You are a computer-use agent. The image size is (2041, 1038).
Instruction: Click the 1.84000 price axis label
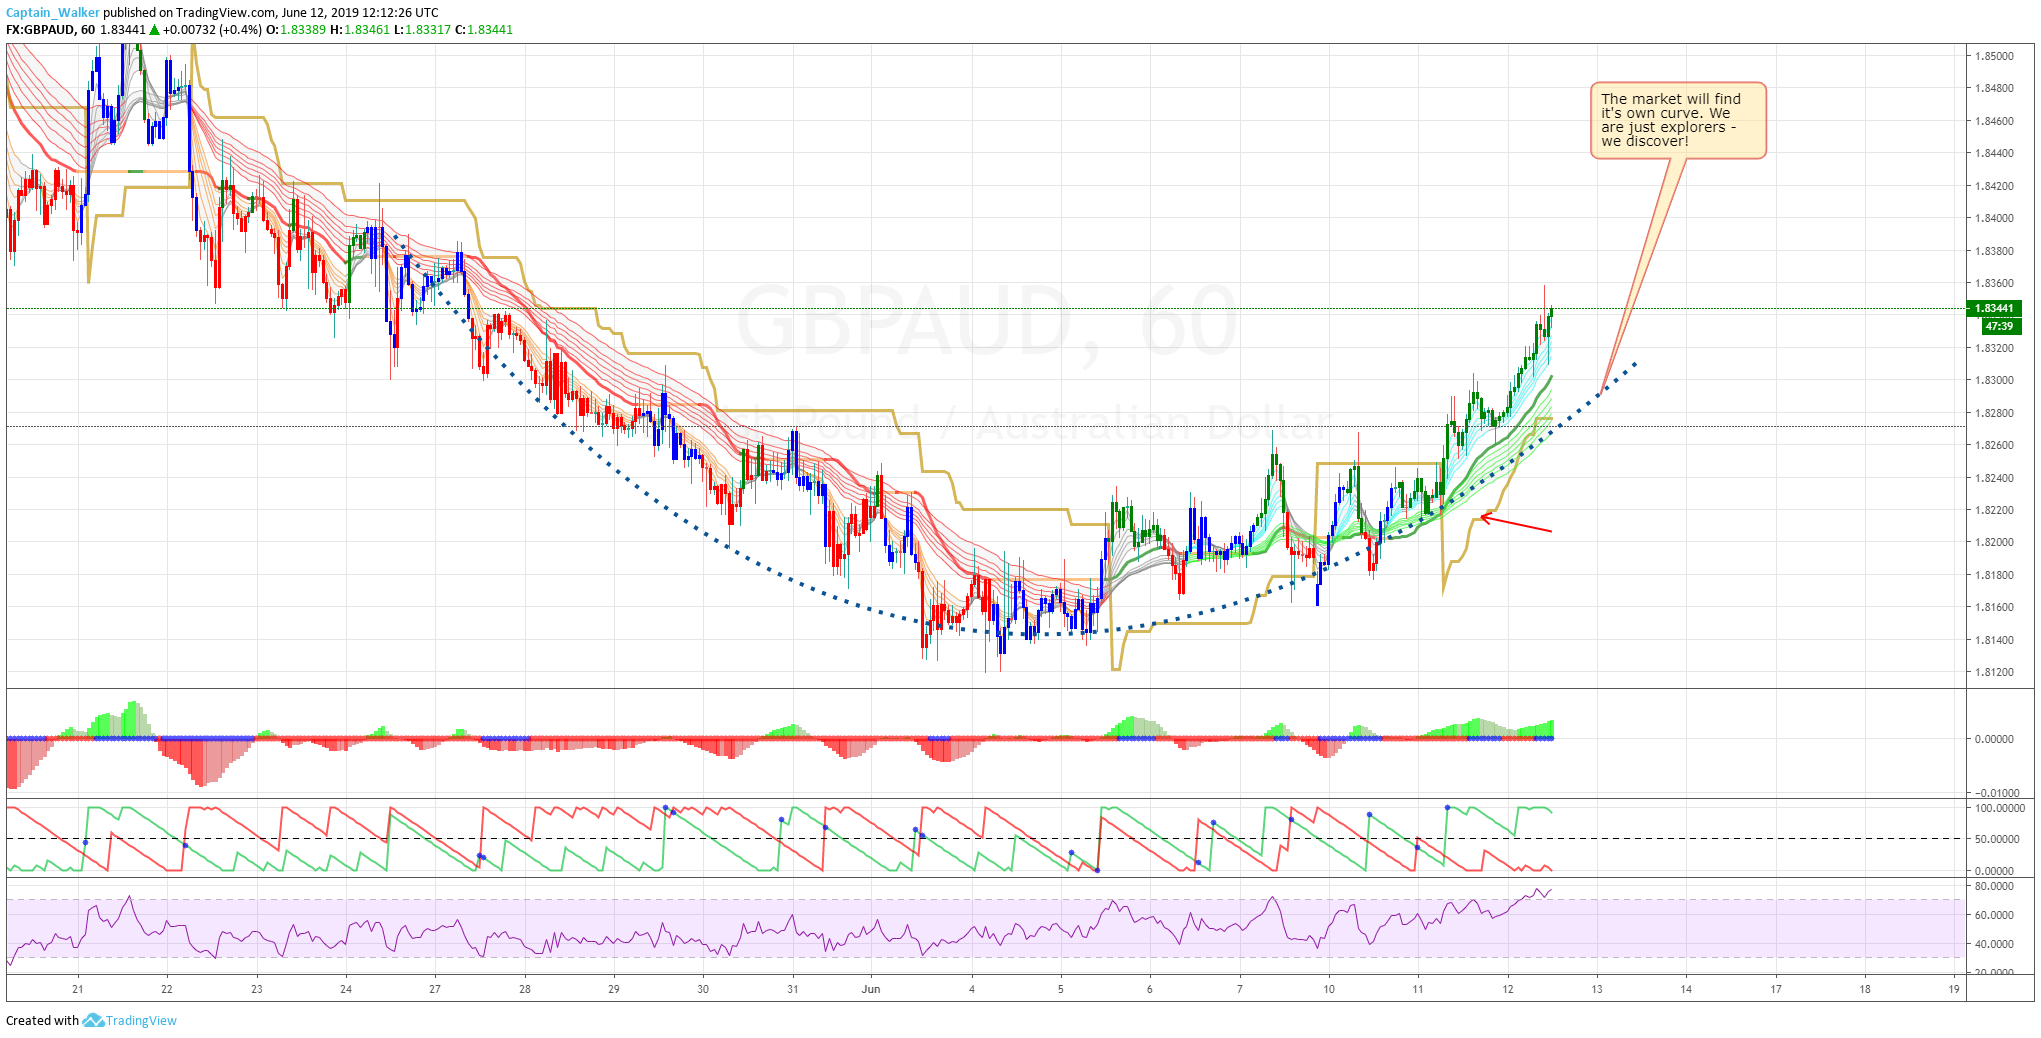coord(1994,218)
